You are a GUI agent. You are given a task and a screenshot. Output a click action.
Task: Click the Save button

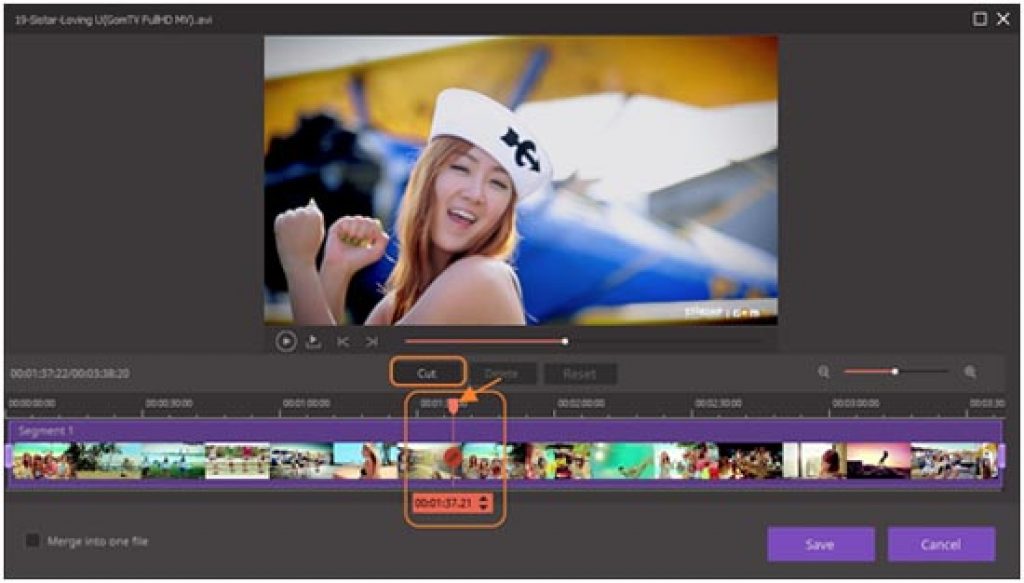pyautogui.click(x=821, y=545)
